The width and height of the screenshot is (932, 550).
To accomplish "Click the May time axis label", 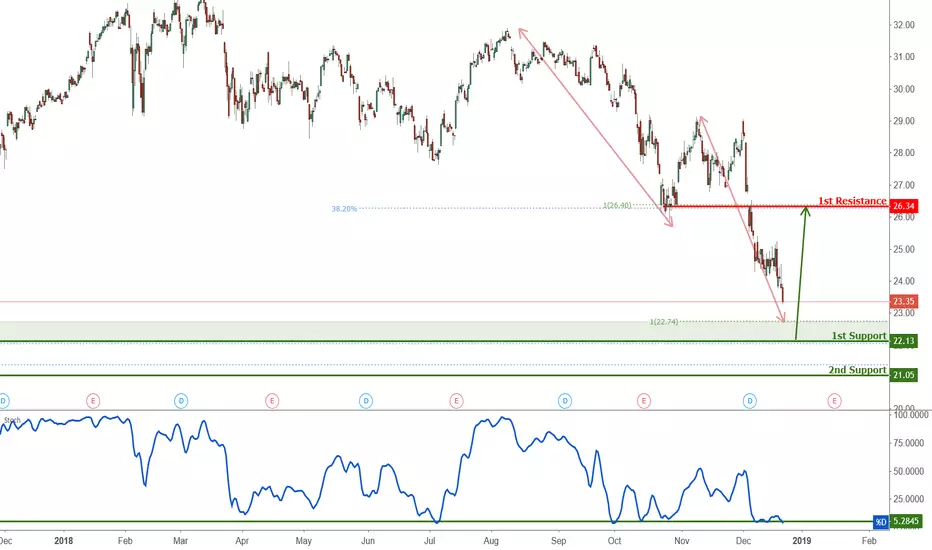I will click(x=304, y=540).
